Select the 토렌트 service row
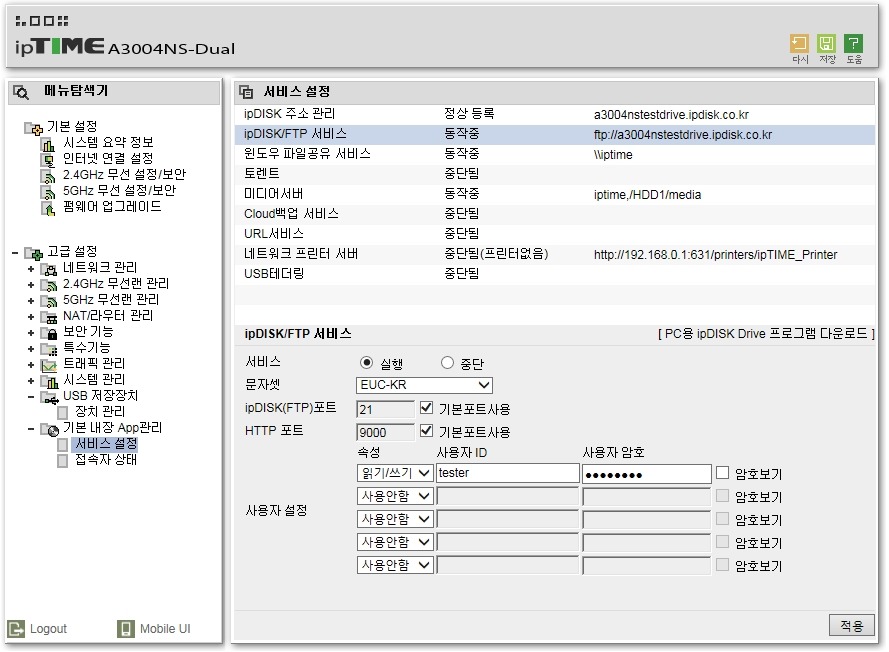889x652 pixels. (554, 174)
